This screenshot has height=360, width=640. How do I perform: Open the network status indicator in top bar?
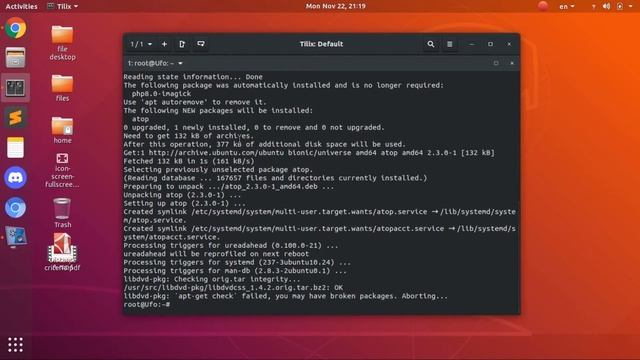pyautogui.click(x=593, y=6)
